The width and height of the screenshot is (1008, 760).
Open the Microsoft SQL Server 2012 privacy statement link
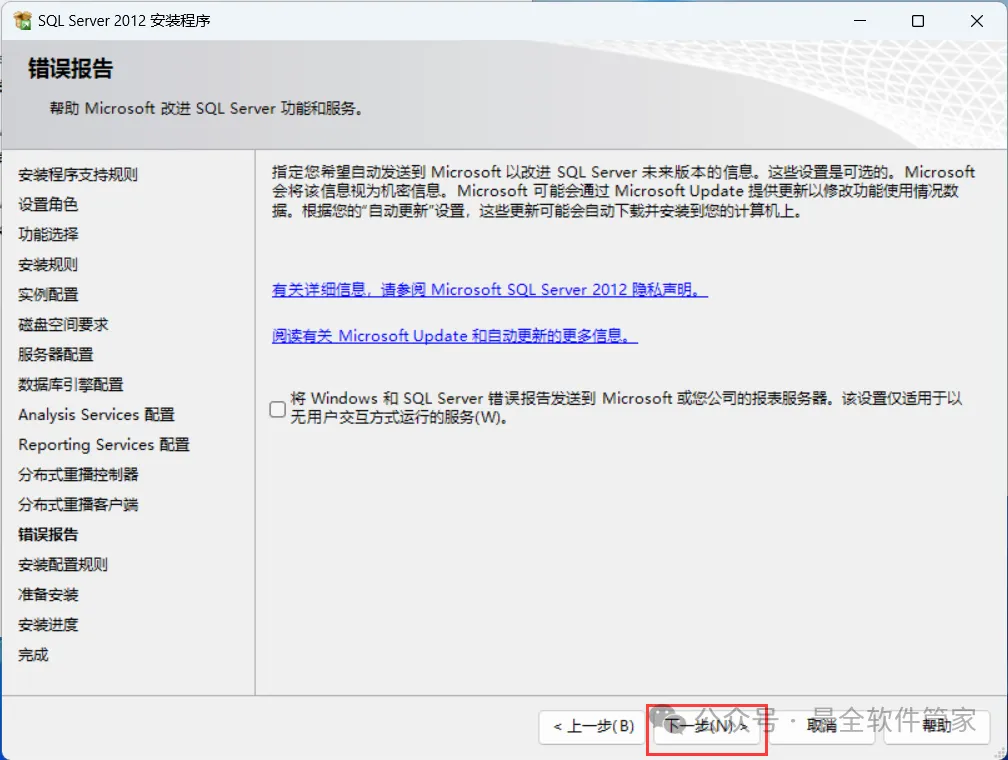tap(490, 290)
